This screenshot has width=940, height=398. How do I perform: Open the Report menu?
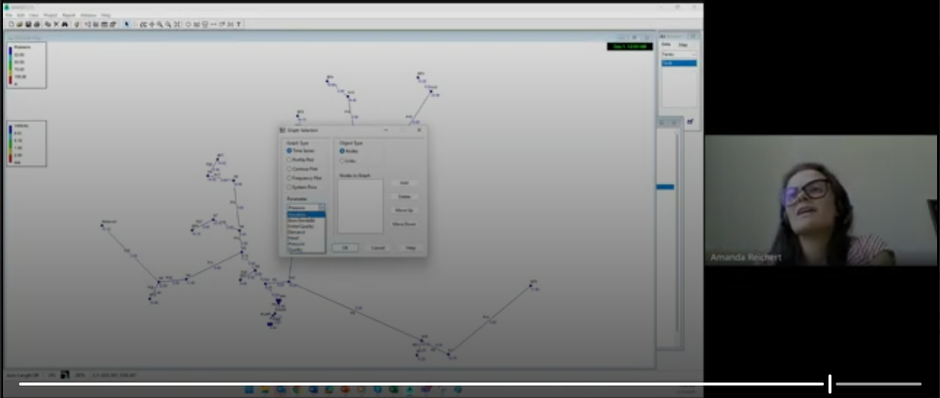click(x=69, y=15)
